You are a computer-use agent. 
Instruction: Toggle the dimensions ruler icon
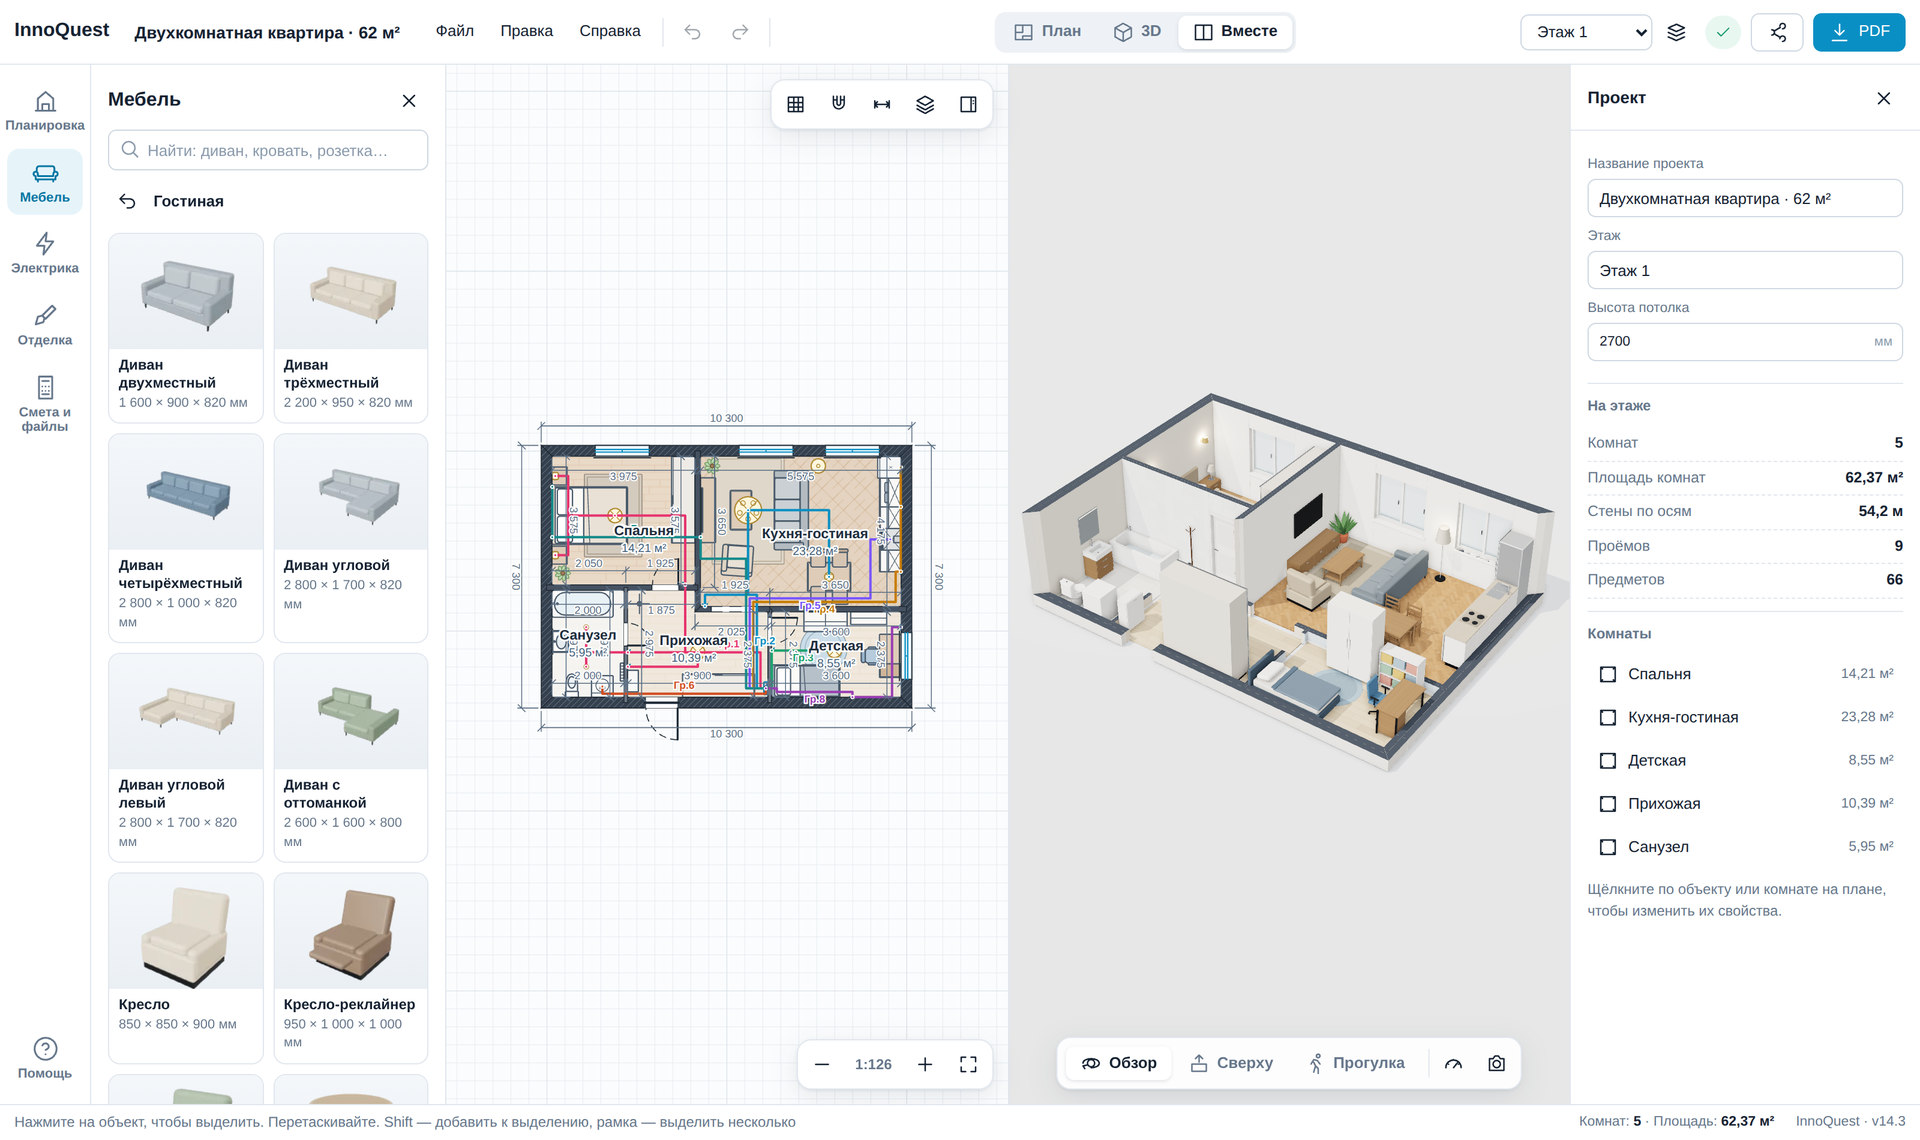point(882,104)
